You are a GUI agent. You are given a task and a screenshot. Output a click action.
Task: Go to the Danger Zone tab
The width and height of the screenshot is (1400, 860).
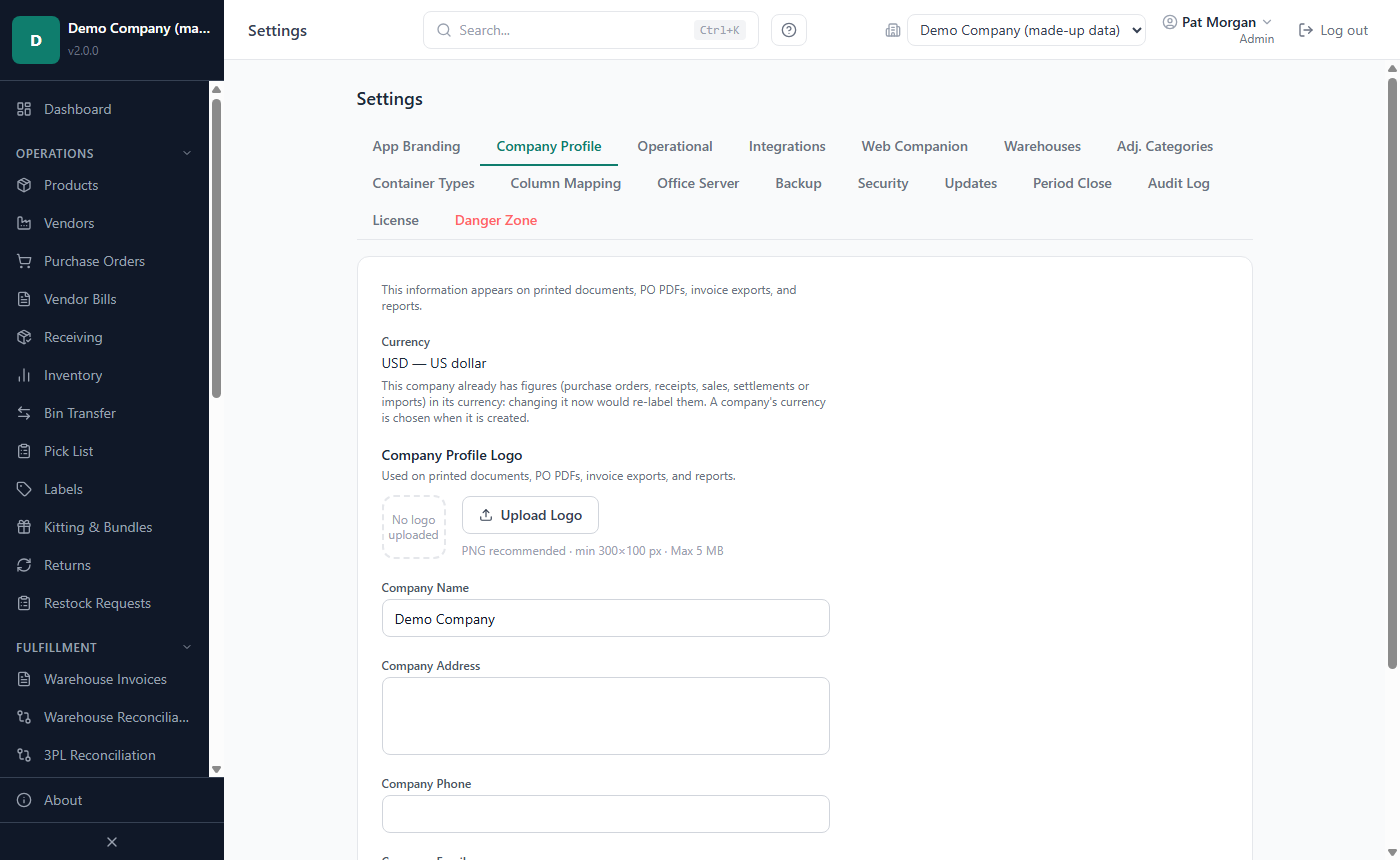[496, 220]
